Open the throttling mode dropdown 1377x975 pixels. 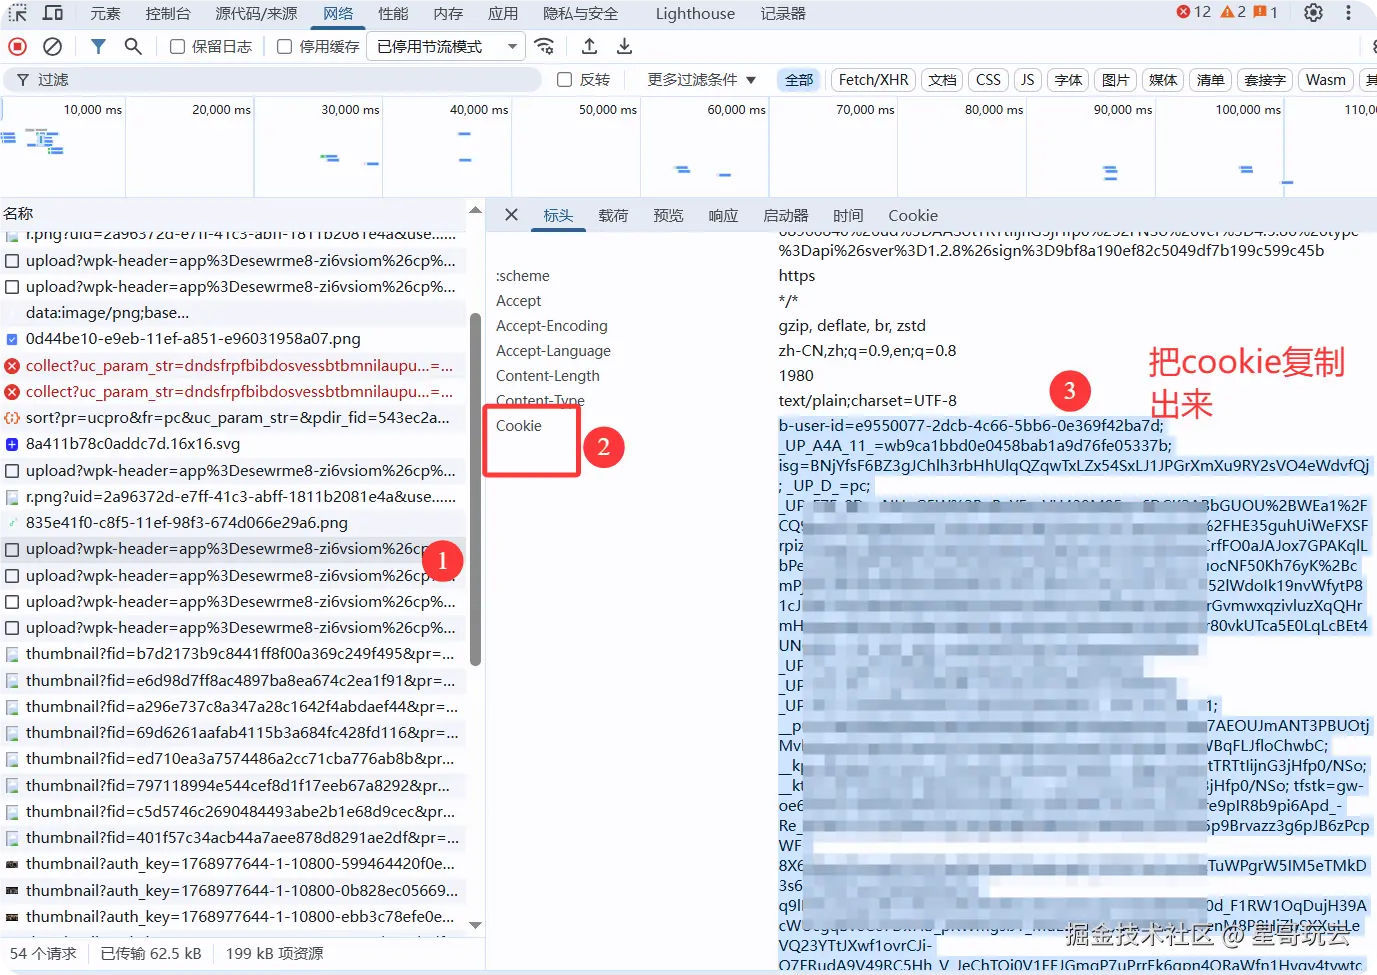click(446, 46)
